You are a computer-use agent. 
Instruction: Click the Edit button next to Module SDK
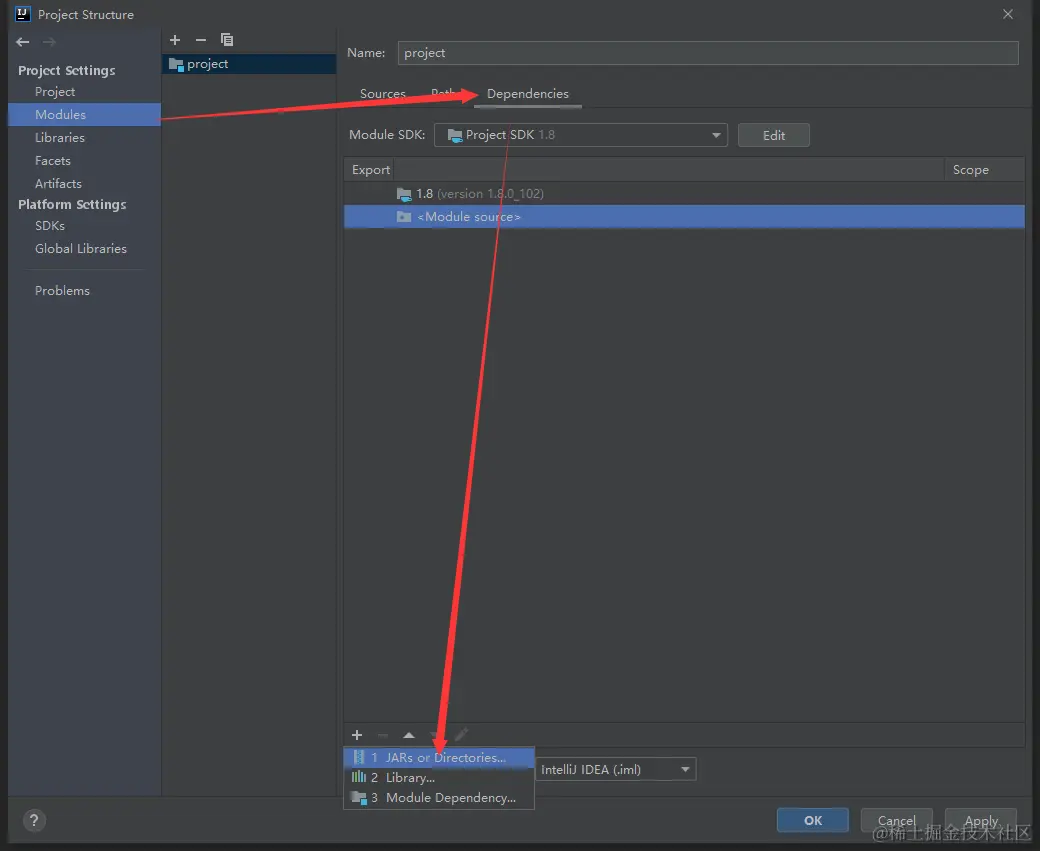(x=773, y=135)
